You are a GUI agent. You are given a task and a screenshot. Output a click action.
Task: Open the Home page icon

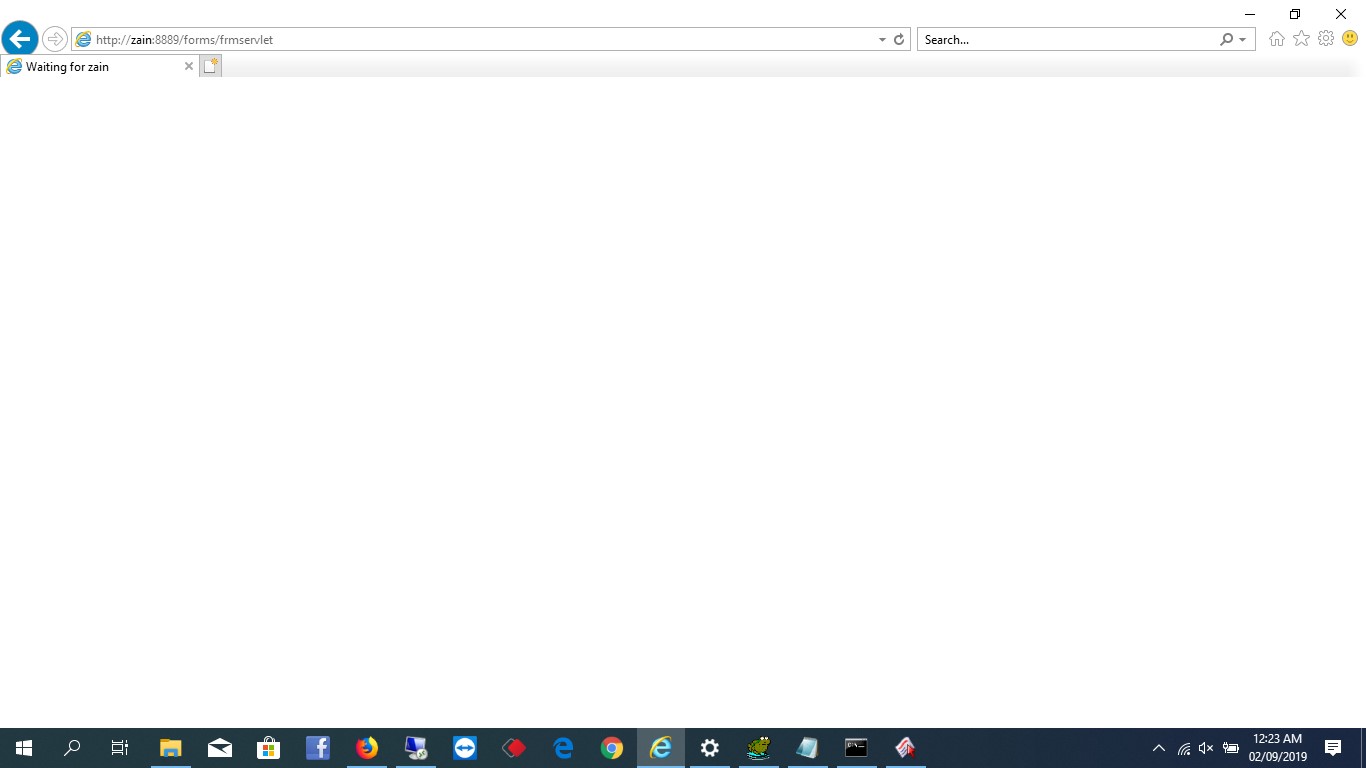pos(1277,39)
